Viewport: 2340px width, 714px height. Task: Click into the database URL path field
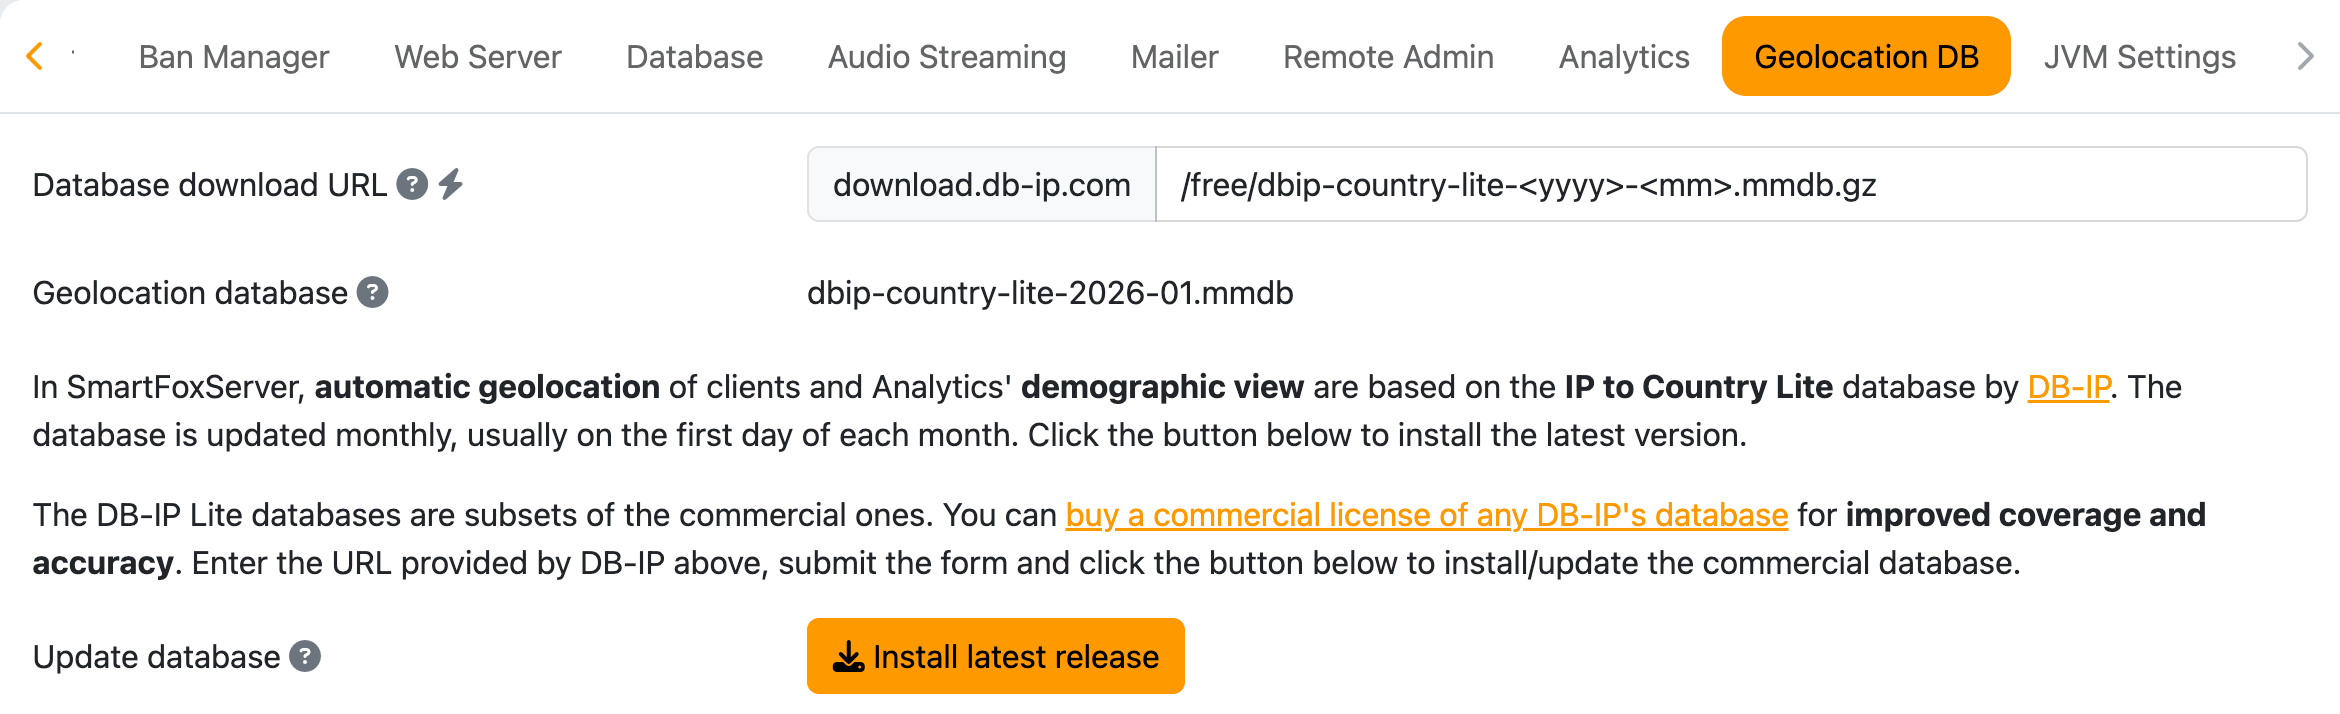(x=1730, y=185)
